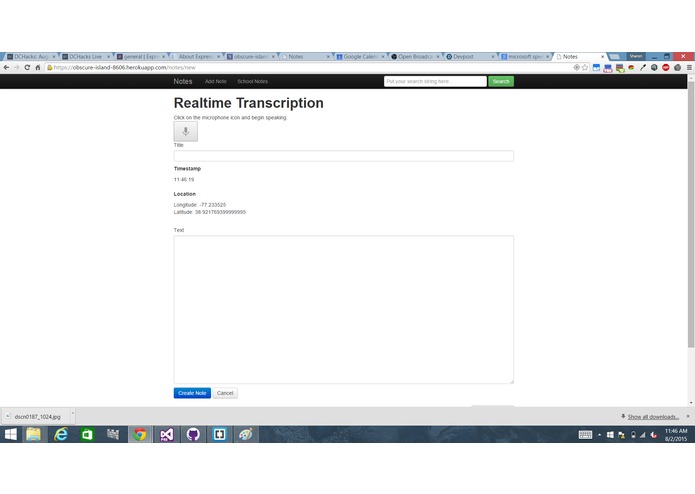
Task: Open File Explorer from the taskbar
Action: (33, 434)
